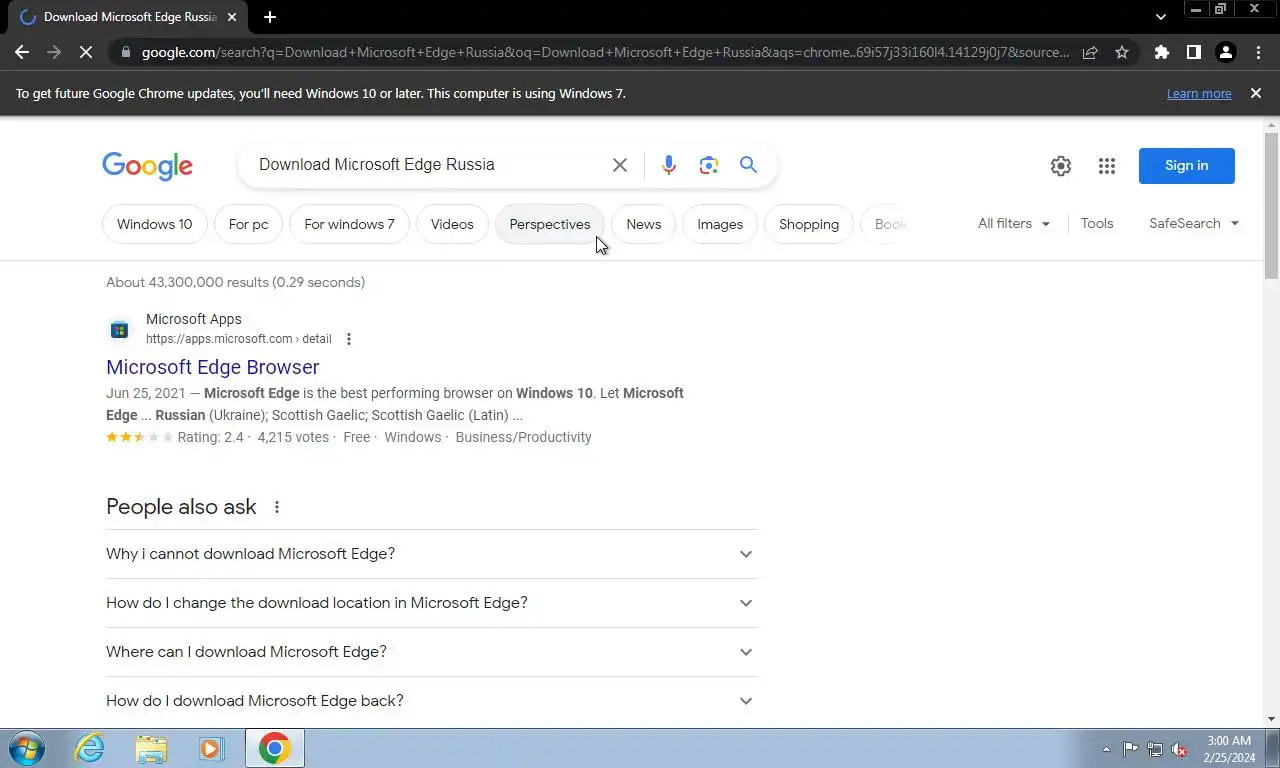Open a new tab with the plus button
Screen dimensions: 1280x768
point(270,17)
